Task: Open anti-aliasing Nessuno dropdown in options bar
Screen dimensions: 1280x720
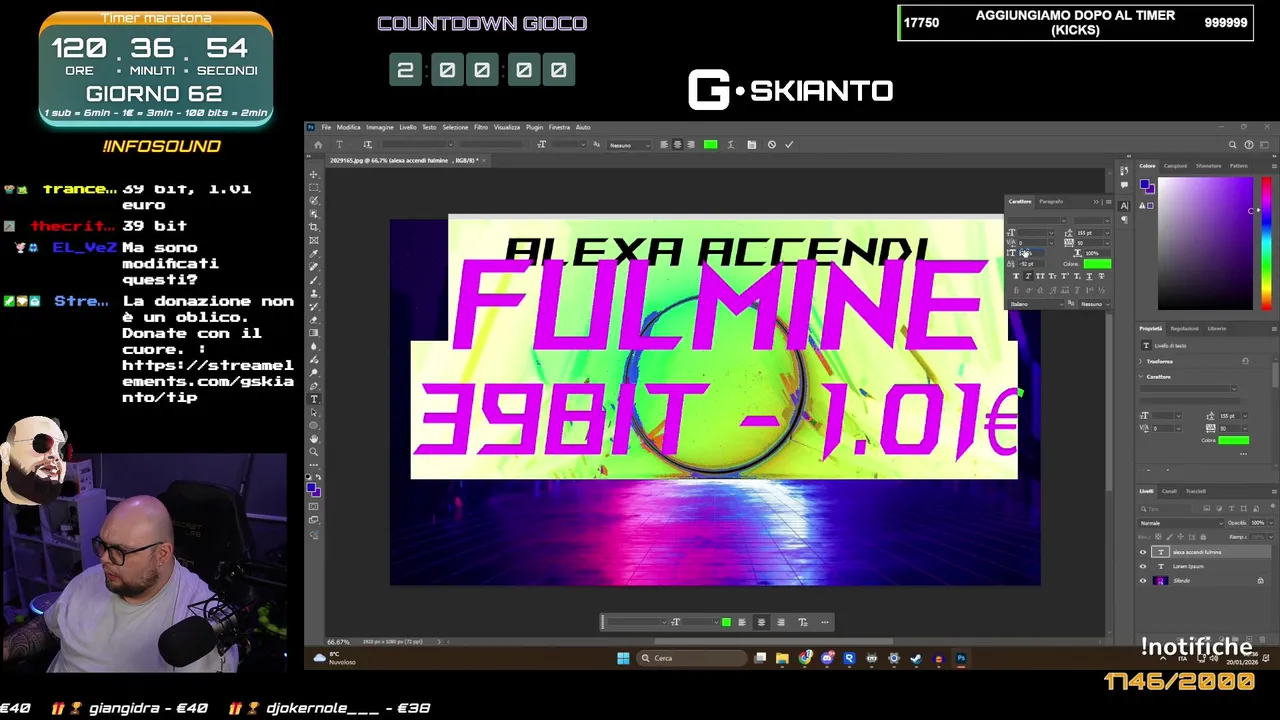Action: coord(629,145)
